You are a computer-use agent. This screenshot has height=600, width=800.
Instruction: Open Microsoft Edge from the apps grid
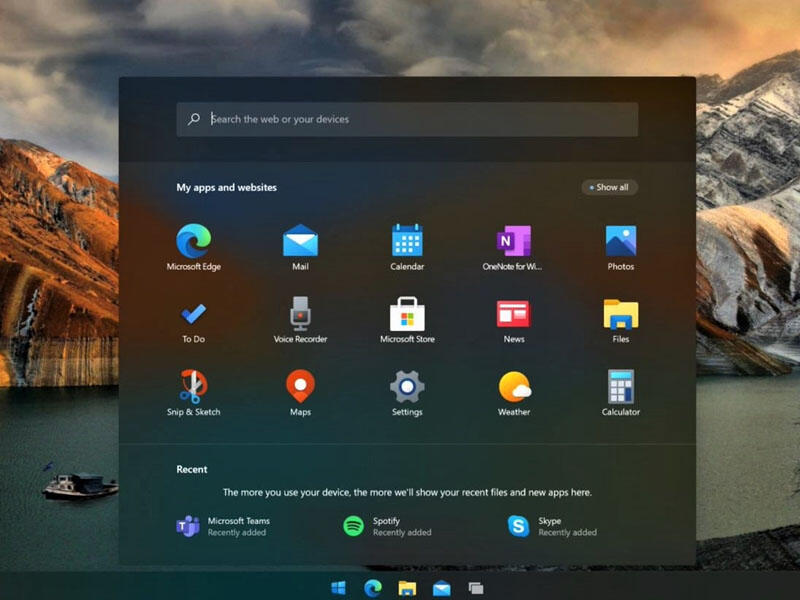pyautogui.click(x=193, y=242)
